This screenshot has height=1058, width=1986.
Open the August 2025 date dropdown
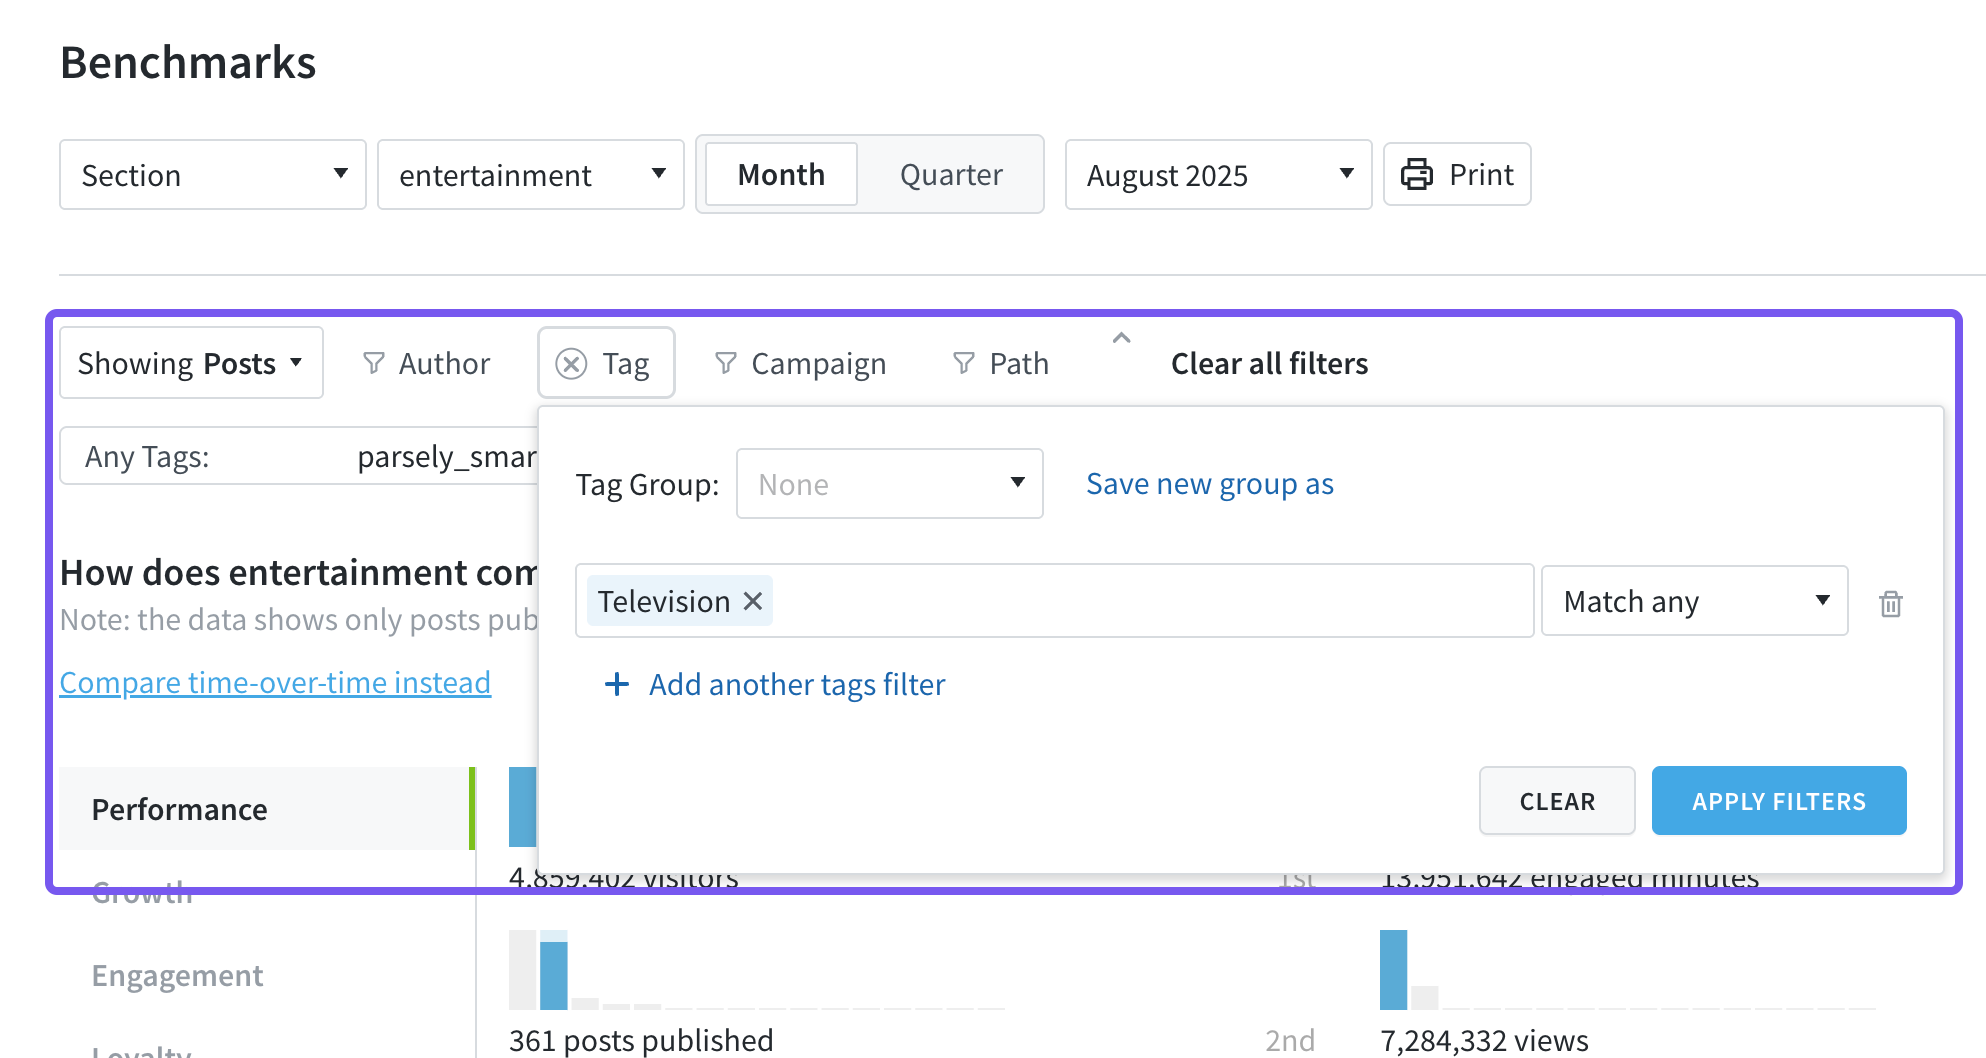(x=1218, y=175)
